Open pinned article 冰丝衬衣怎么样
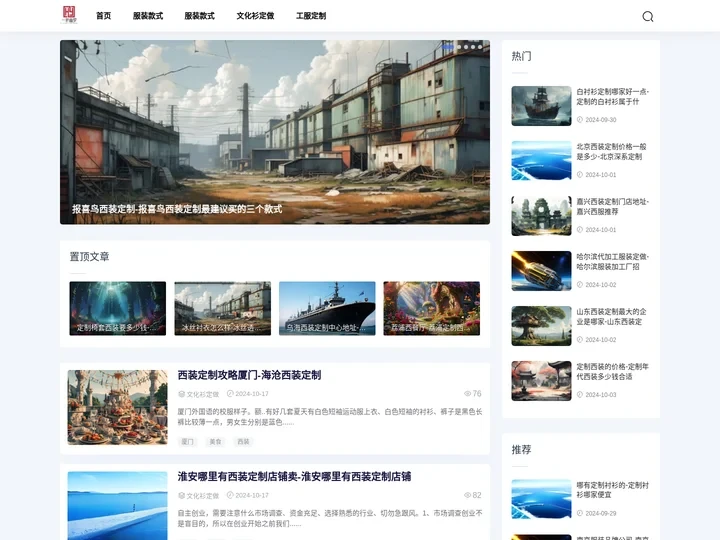 (222, 308)
